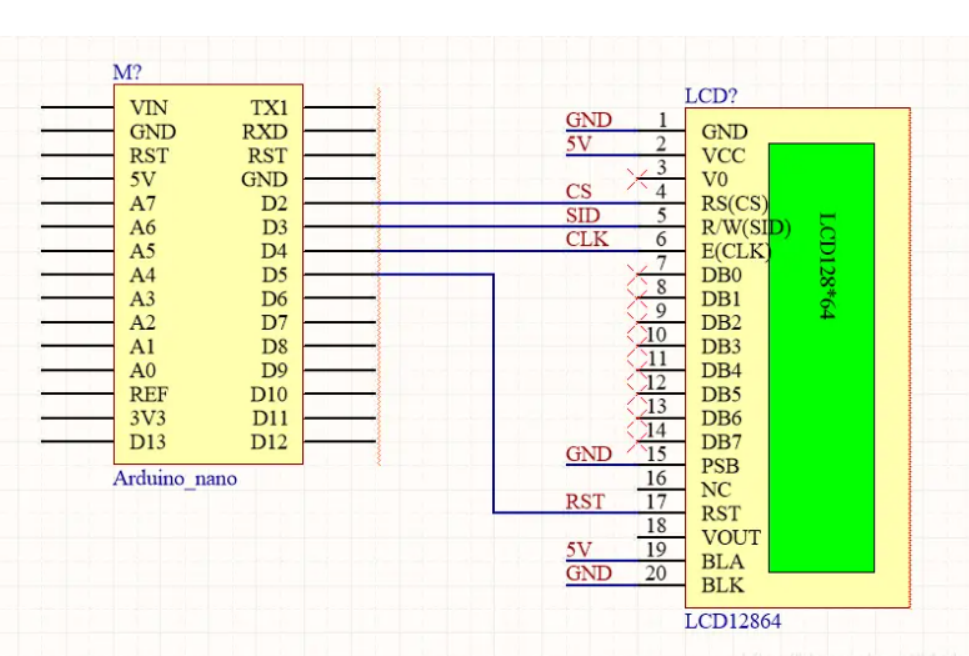
Task: Click the A3 pin label
Action: (x=142, y=299)
